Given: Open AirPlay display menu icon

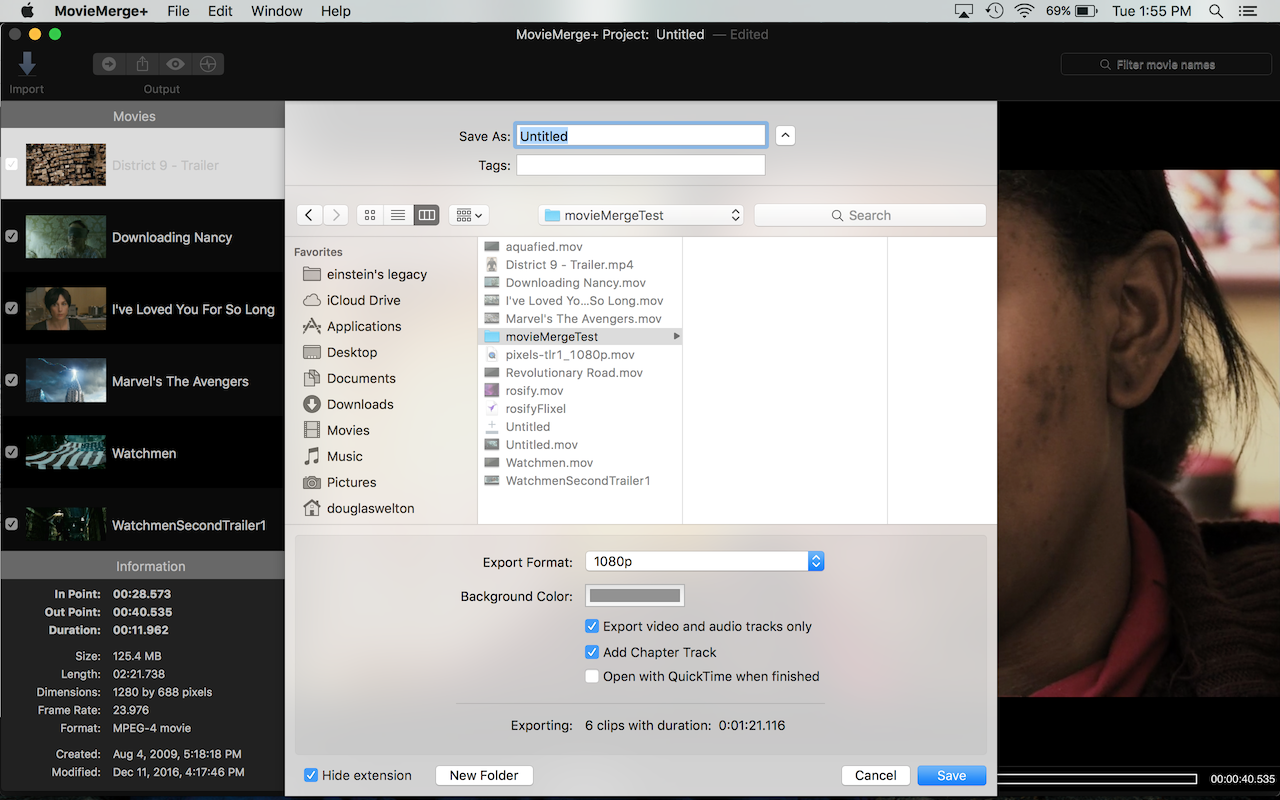Looking at the screenshot, I should [x=964, y=11].
